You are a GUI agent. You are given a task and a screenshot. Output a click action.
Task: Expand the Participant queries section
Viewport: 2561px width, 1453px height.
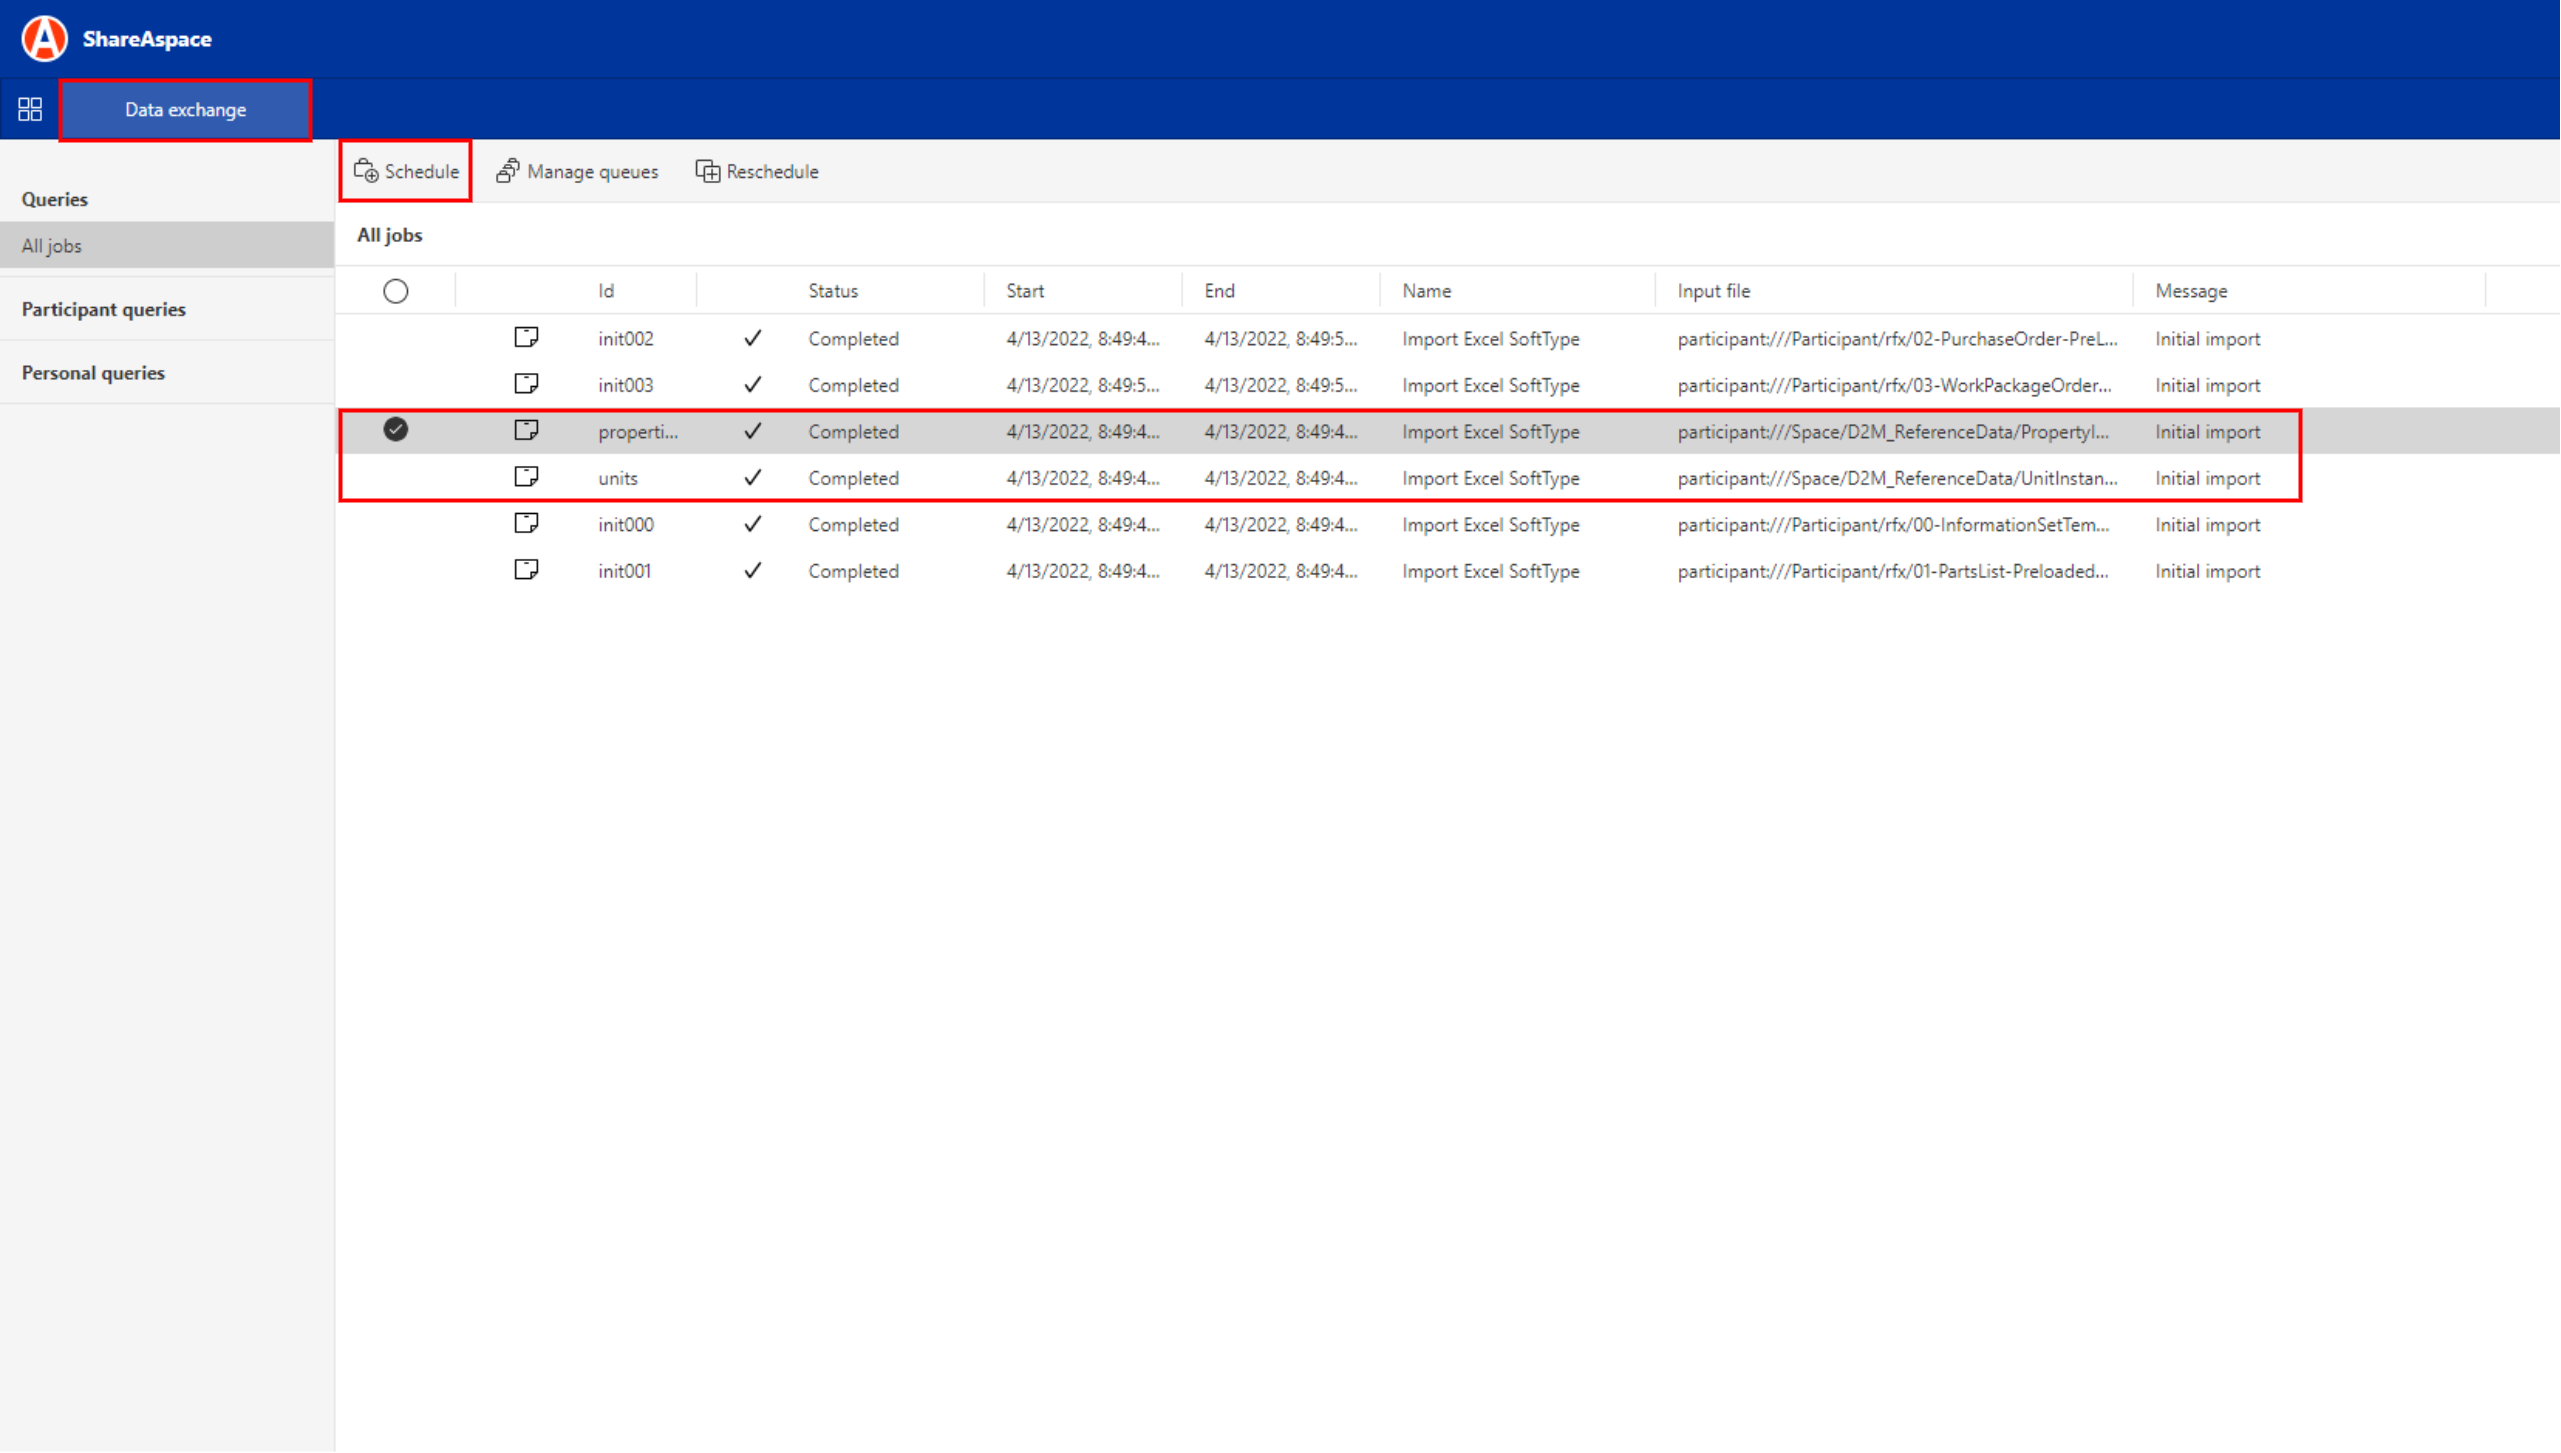104,309
